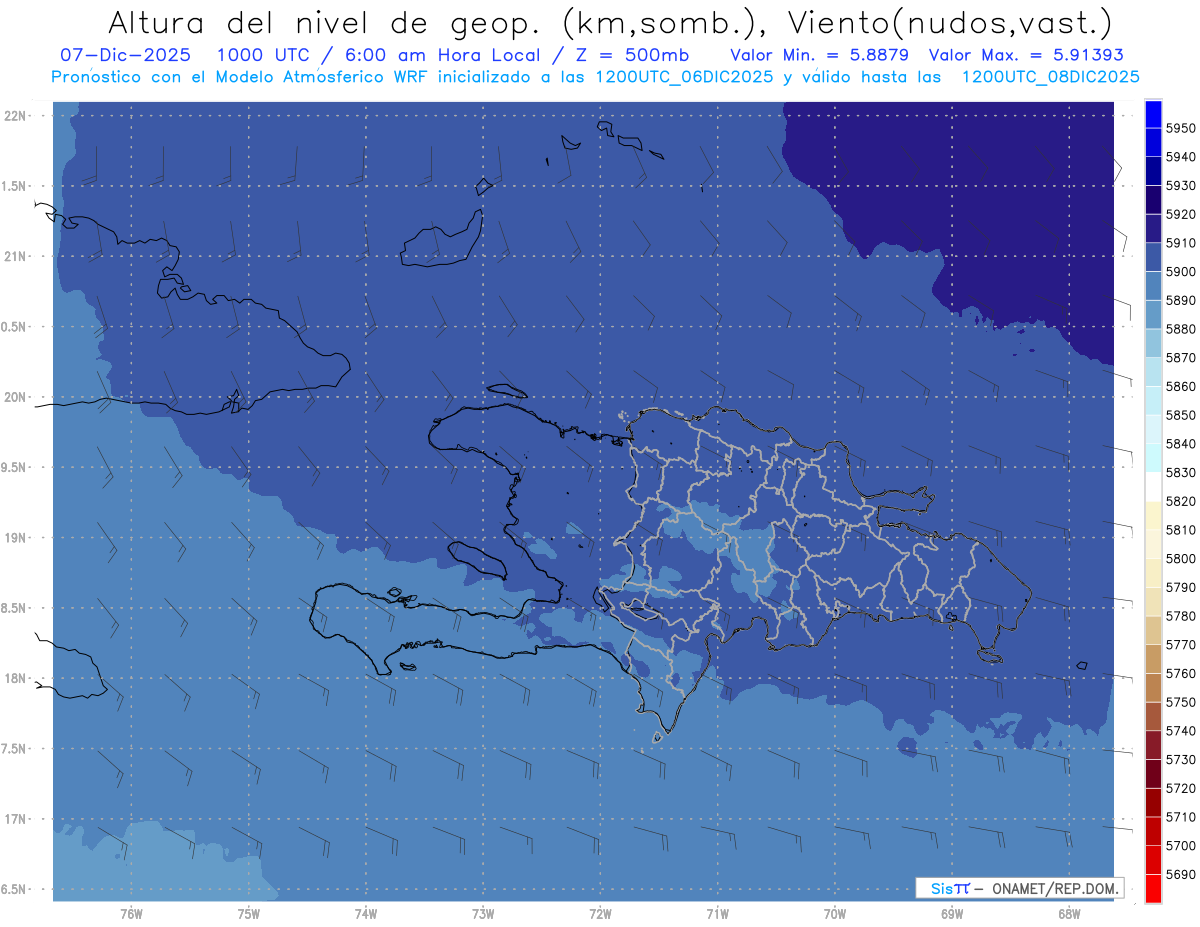
Task: Click the colorbar label 5760
Action: [1181, 673]
